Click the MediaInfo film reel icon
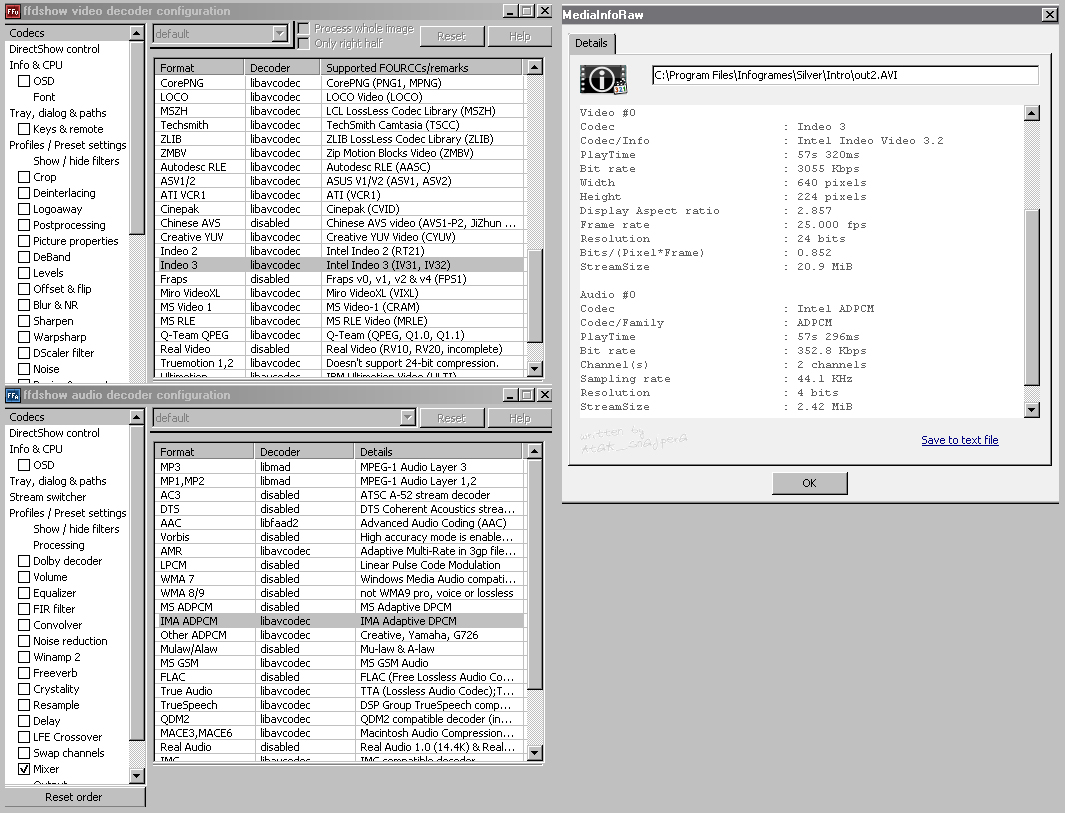The image size is (1065, 813). tap(603, 79)
